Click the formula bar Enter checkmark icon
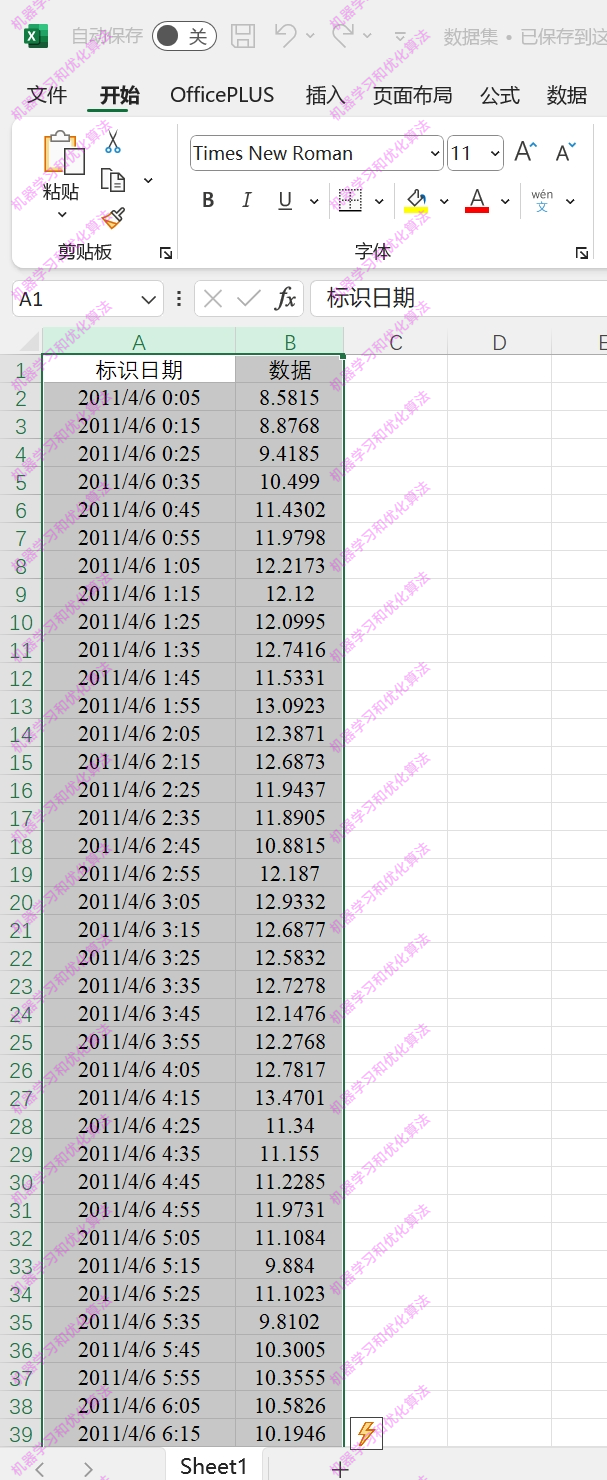The width and height of the screenshot is (607, 1480). (x=249, y=298)
